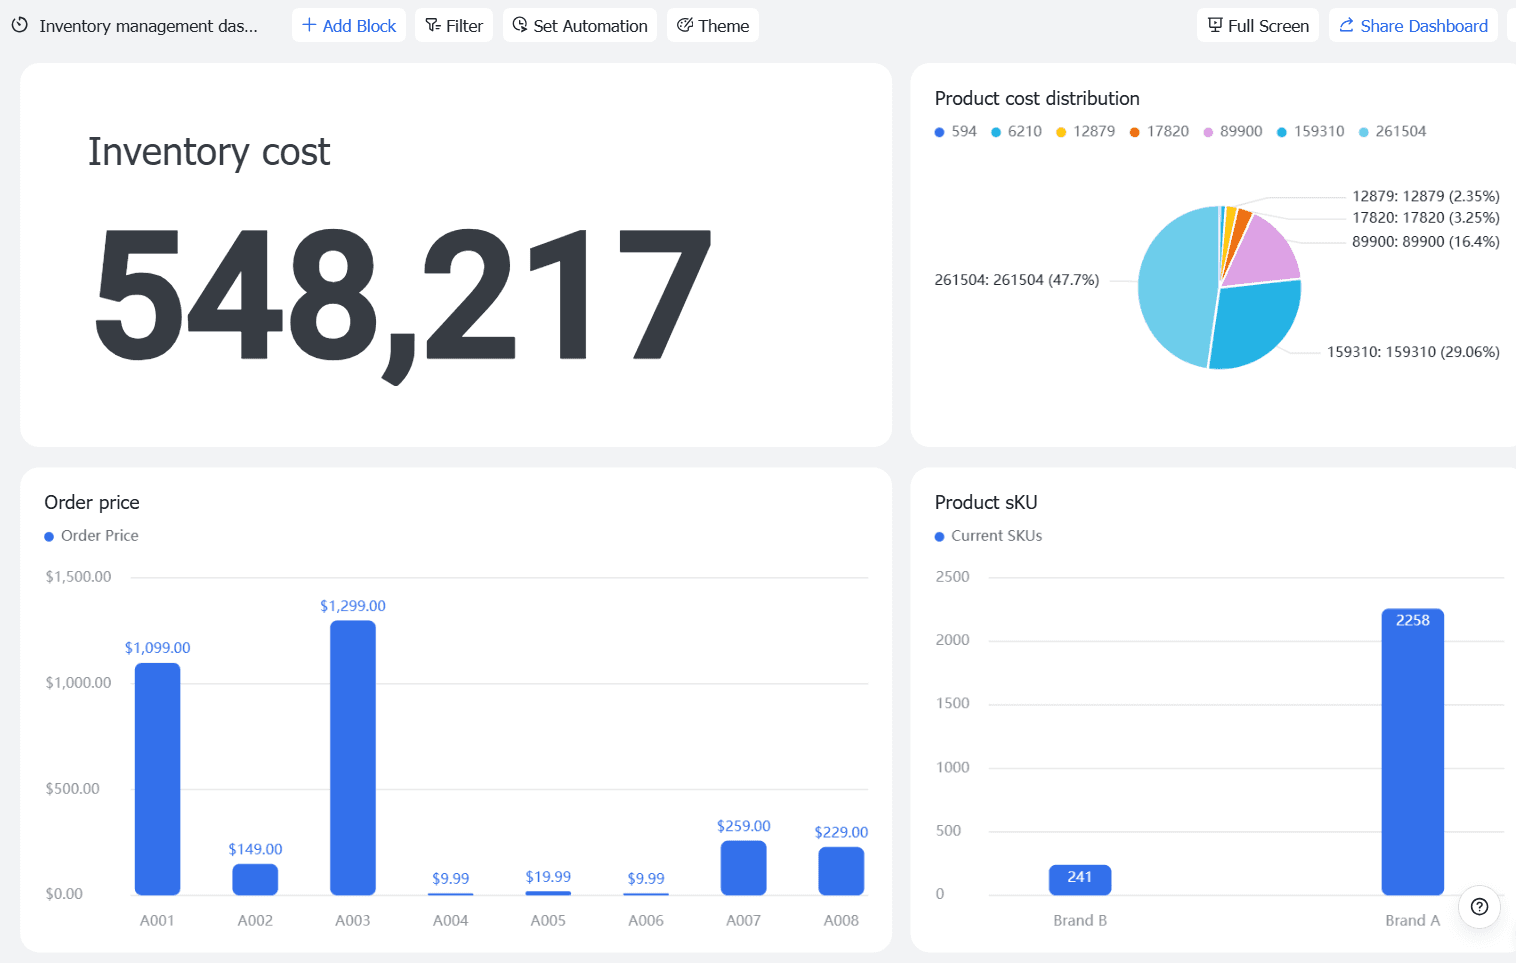Click the A001 bar showing $1,099.00
Viewport: 1516px width, 963px height.
(157, 779)
